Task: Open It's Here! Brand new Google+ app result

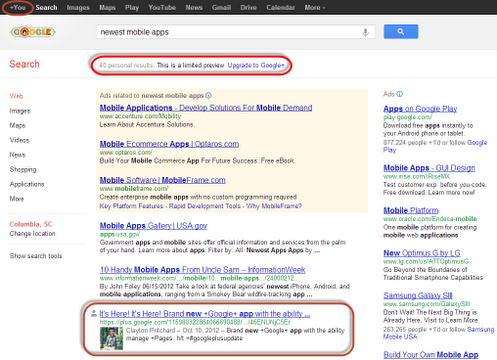Action: pyautogui.click(x=205, y=314)
